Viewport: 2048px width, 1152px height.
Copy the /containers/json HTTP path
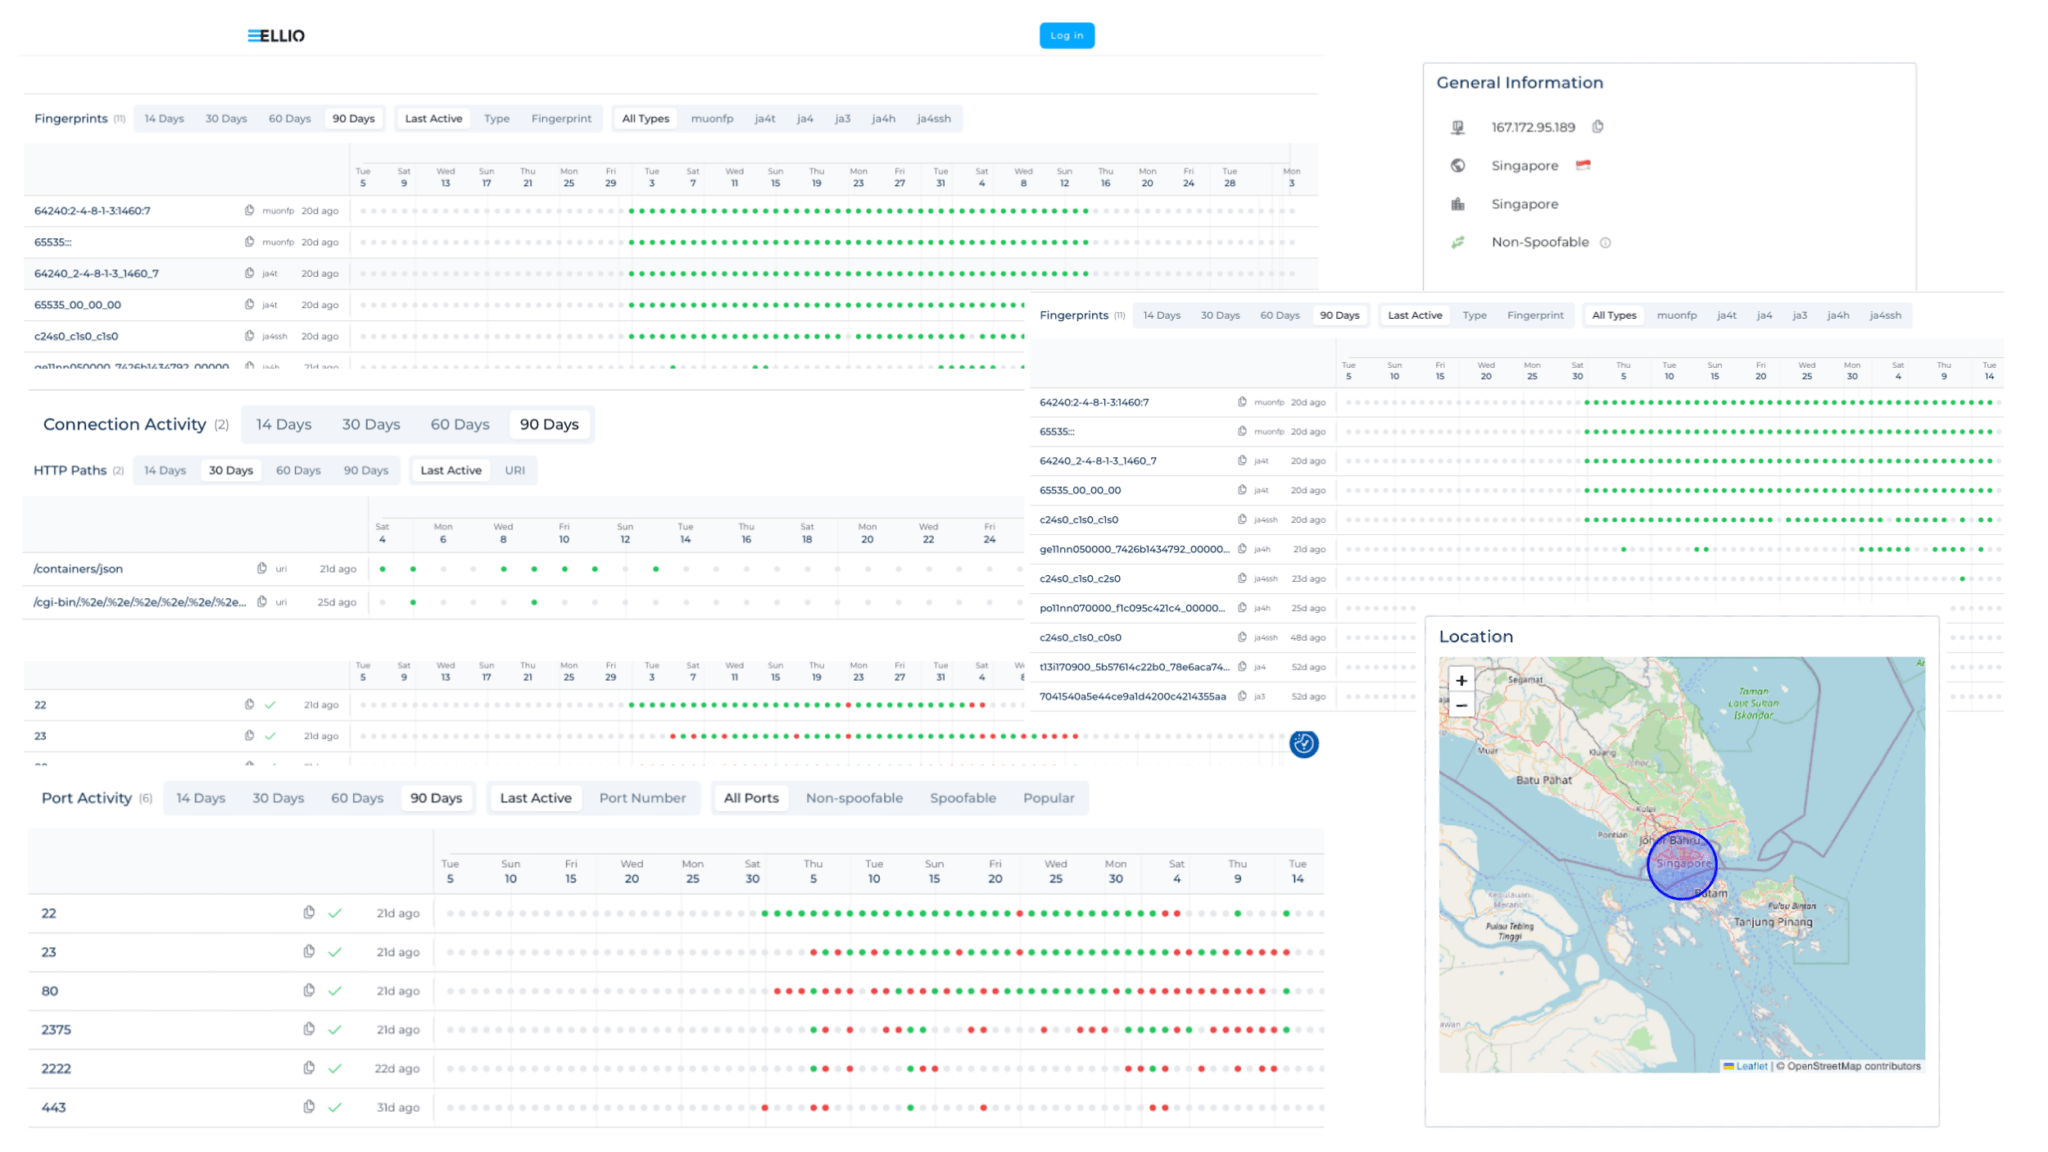[262, 569]
